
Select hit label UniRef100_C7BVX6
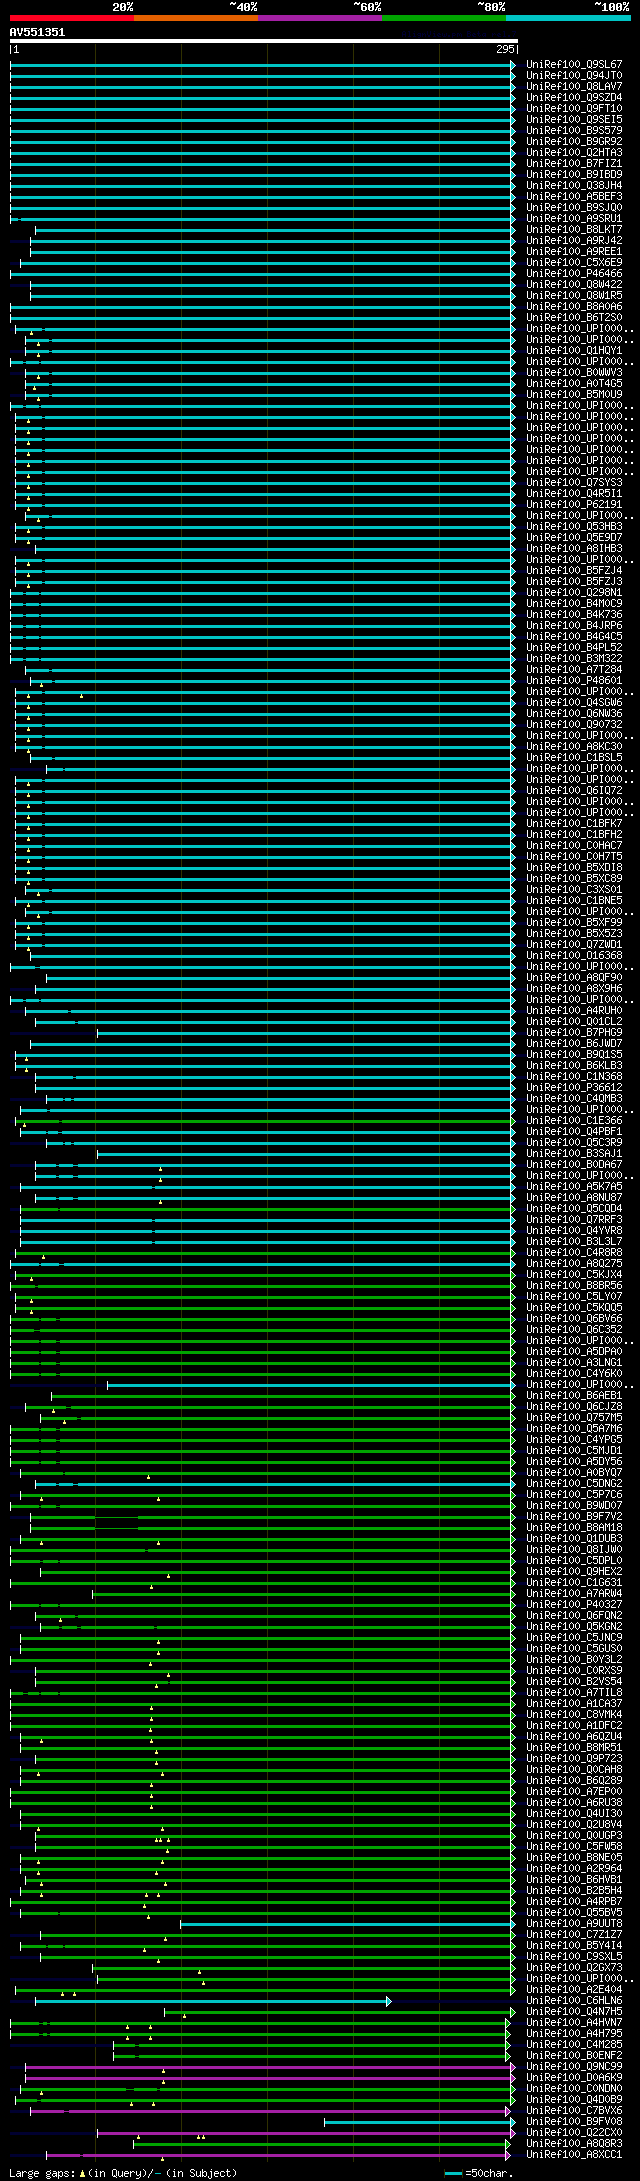point(574,2111)
